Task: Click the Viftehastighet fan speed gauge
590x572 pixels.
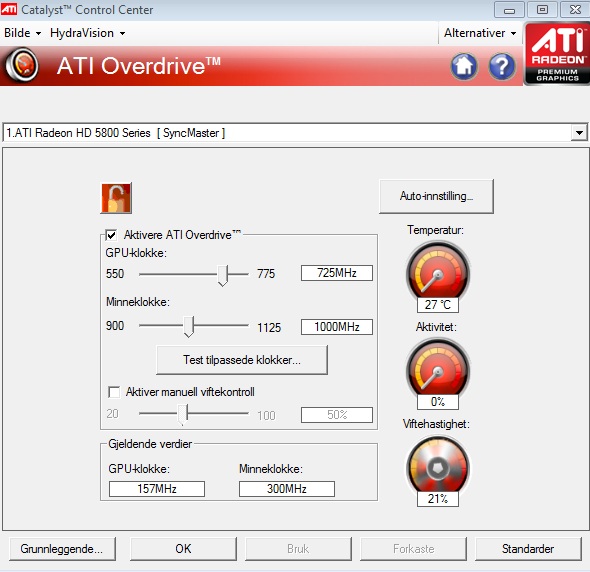Action: coord(438,467)
